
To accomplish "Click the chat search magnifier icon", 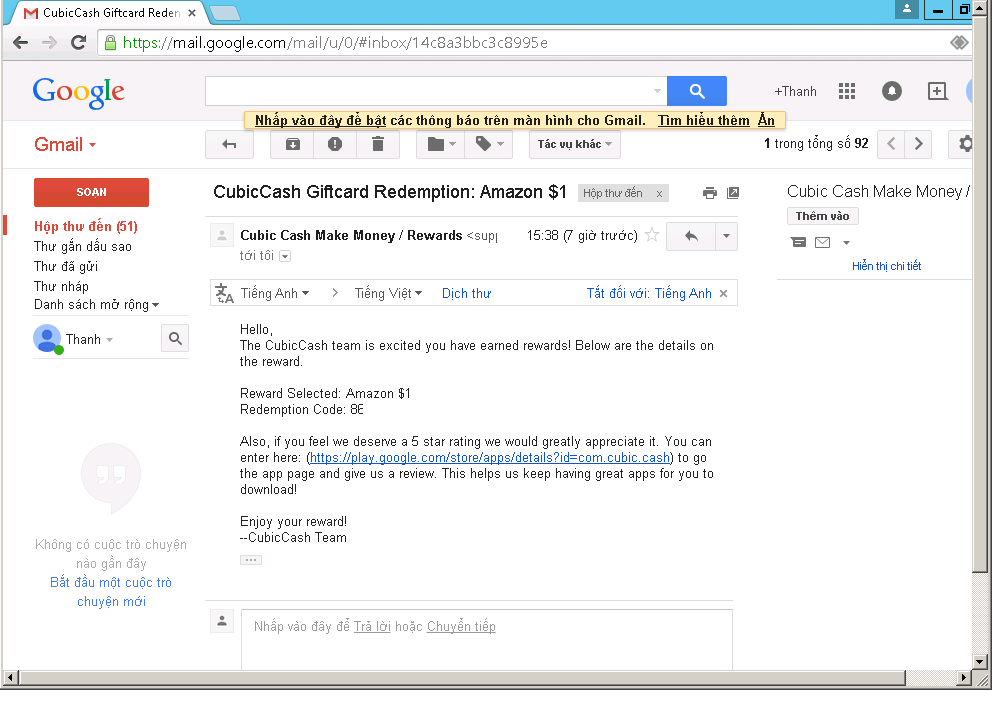I will (x=175, y=339).
